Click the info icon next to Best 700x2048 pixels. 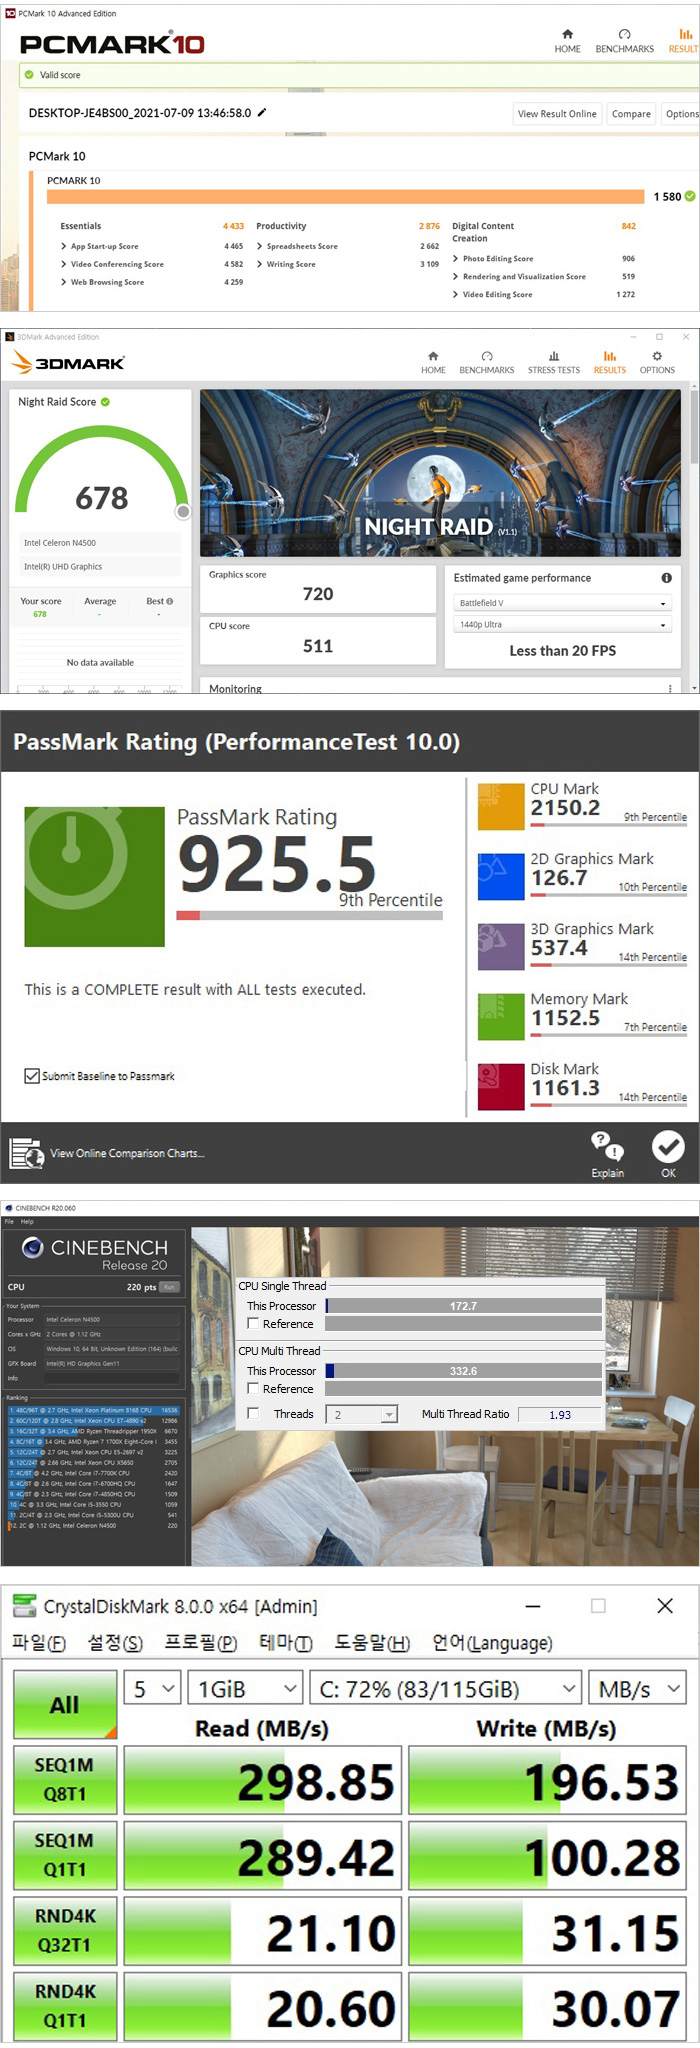click(x=169, y=601)
